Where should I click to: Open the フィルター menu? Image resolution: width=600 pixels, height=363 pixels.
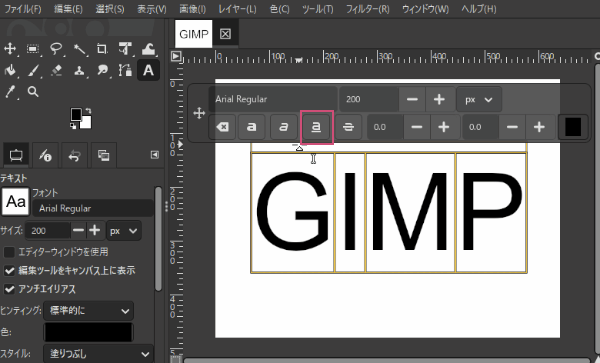point(367,9)
